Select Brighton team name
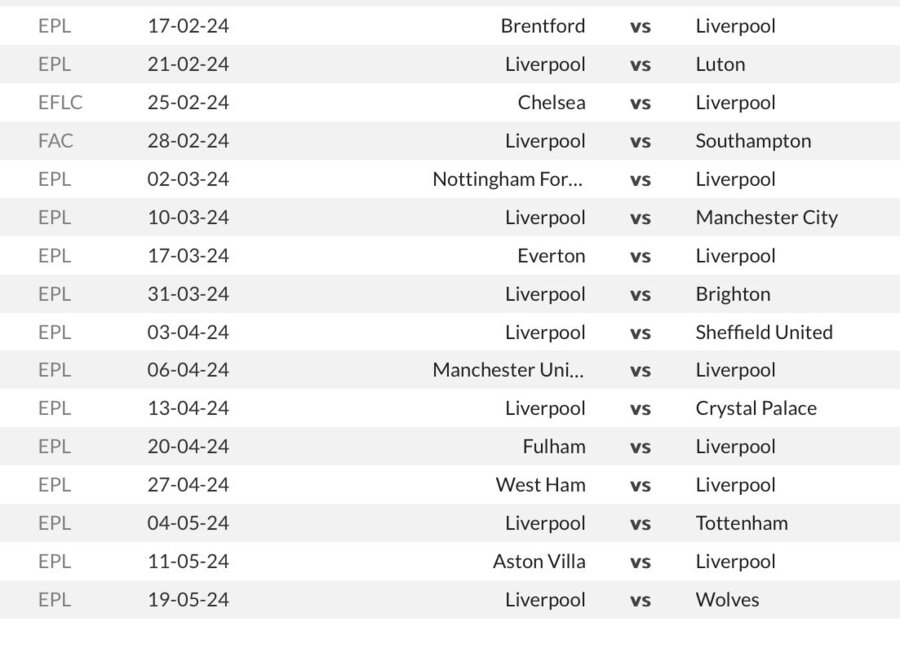 coord(733,294)
